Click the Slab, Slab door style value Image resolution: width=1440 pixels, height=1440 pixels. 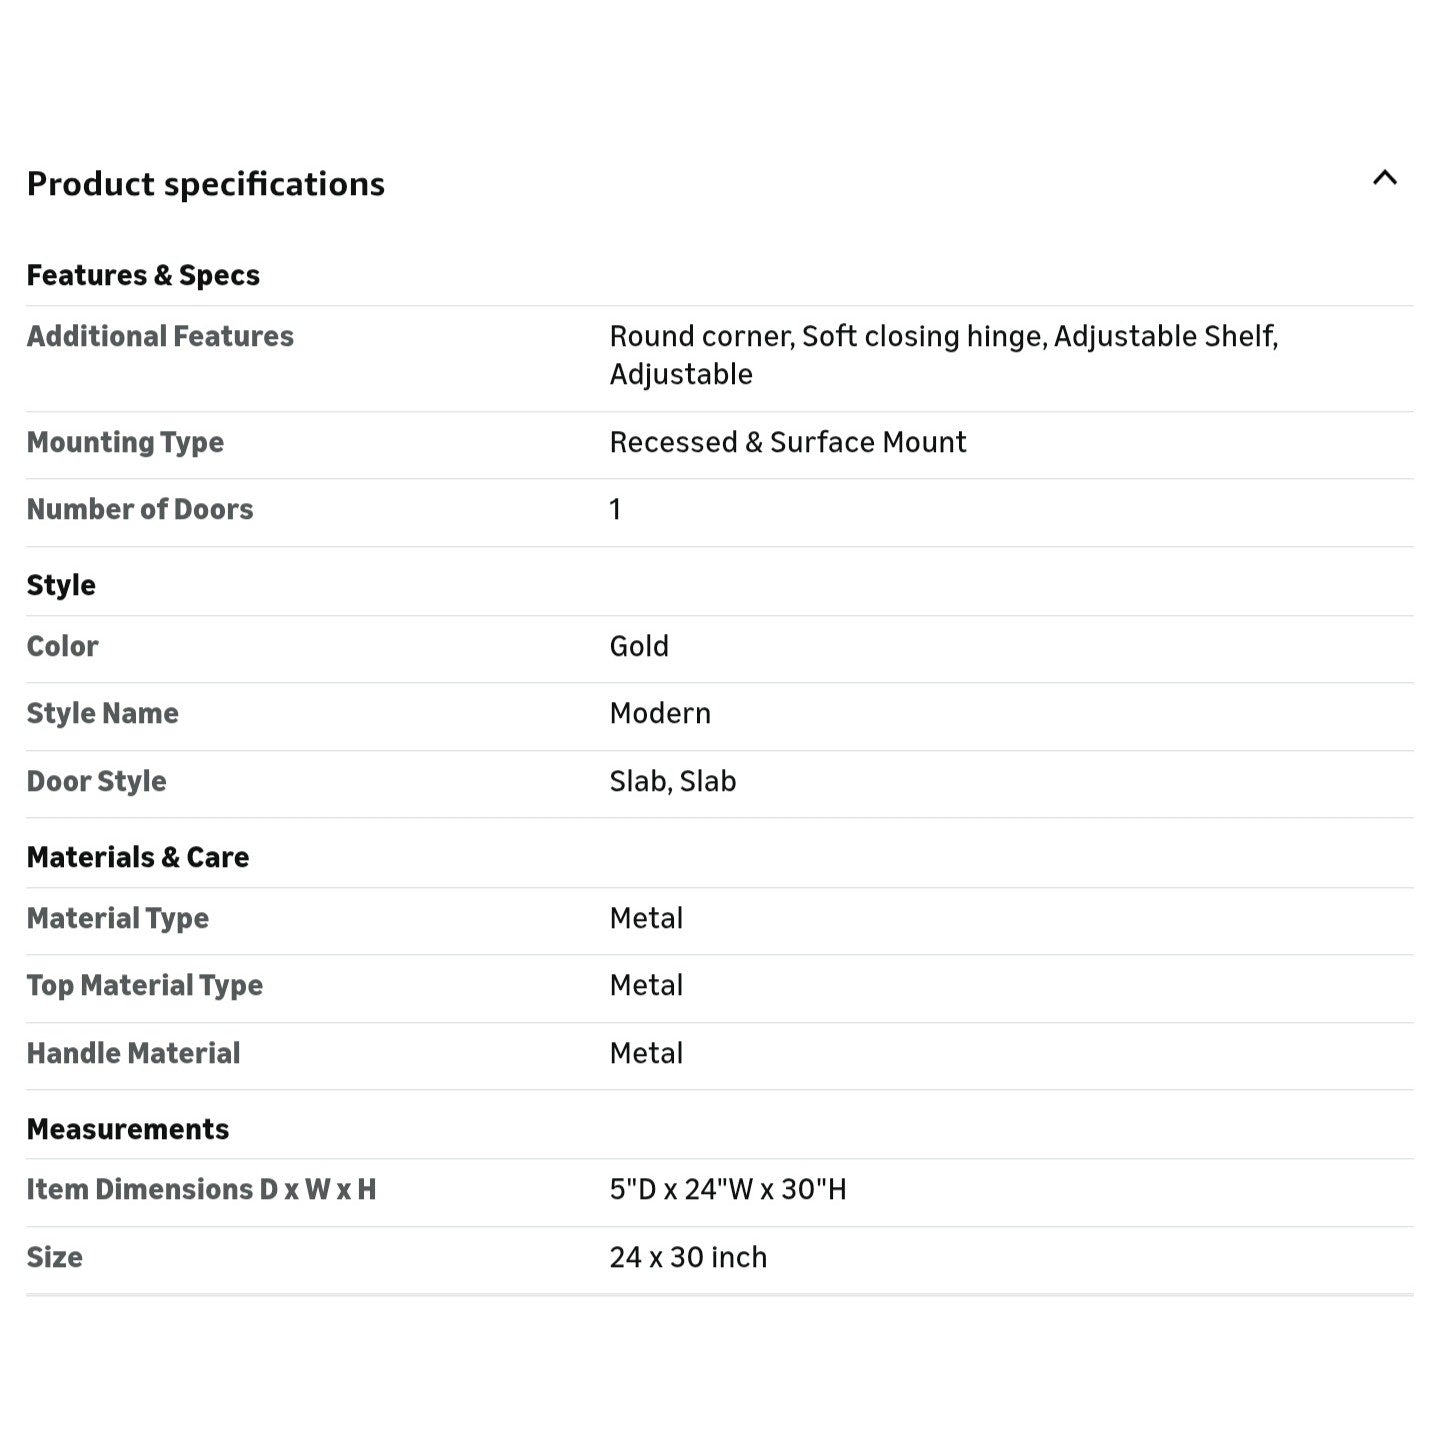tap(672, 781)
